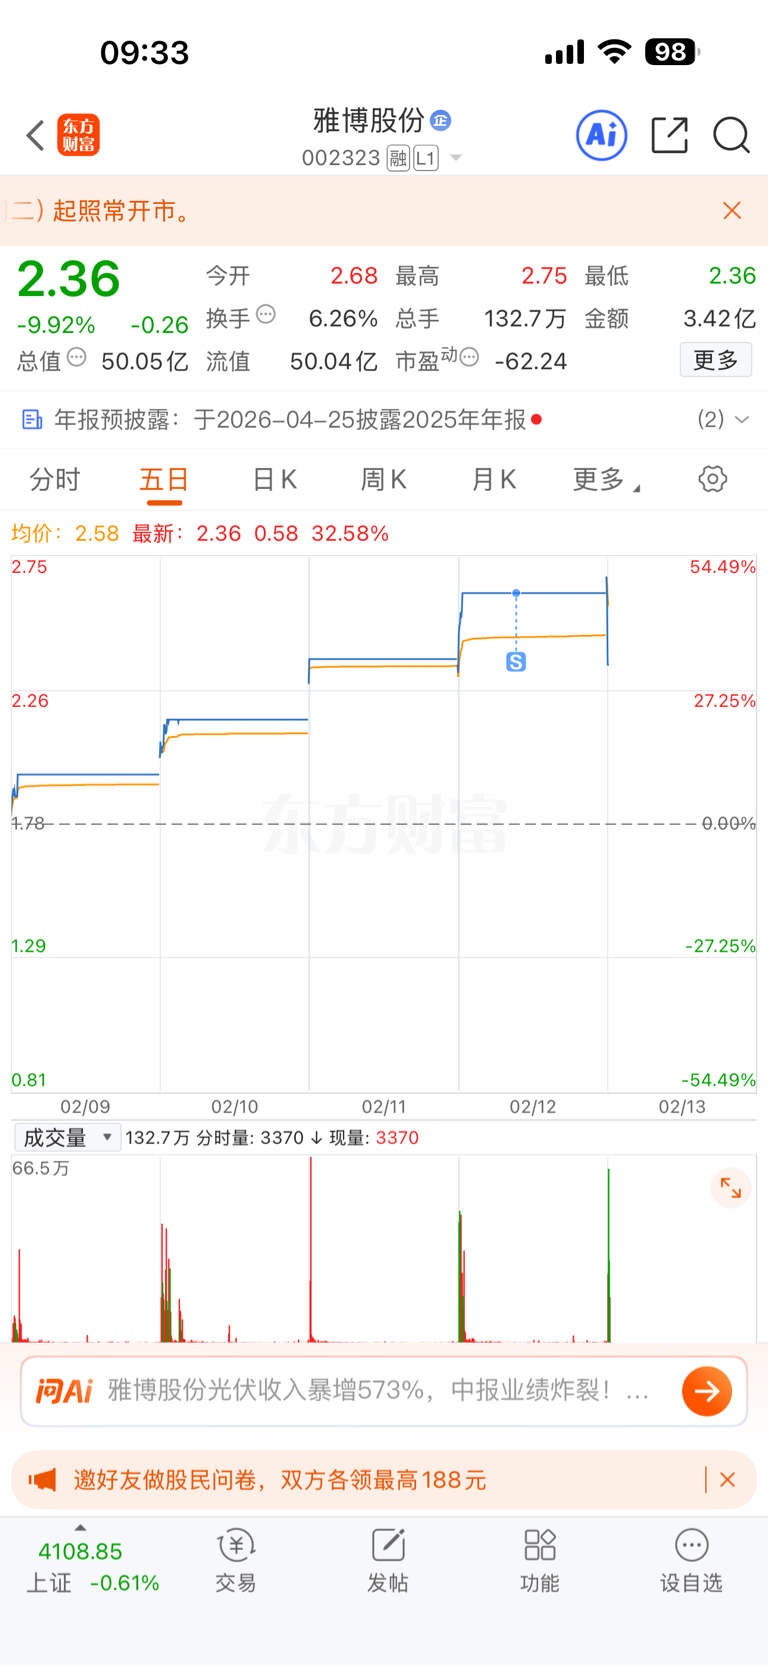The height and width of the screenshot is (1665, 768).
Task: Add stock via 设自选 icon
Action: point(691,1560)
